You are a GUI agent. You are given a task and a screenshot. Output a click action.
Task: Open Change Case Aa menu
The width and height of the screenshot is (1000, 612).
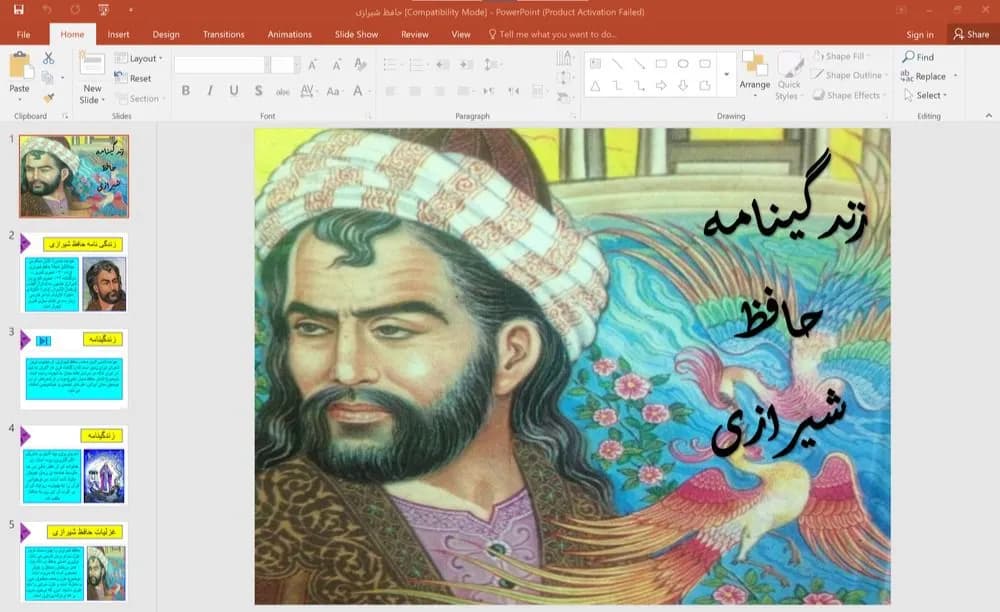point(334,91)
